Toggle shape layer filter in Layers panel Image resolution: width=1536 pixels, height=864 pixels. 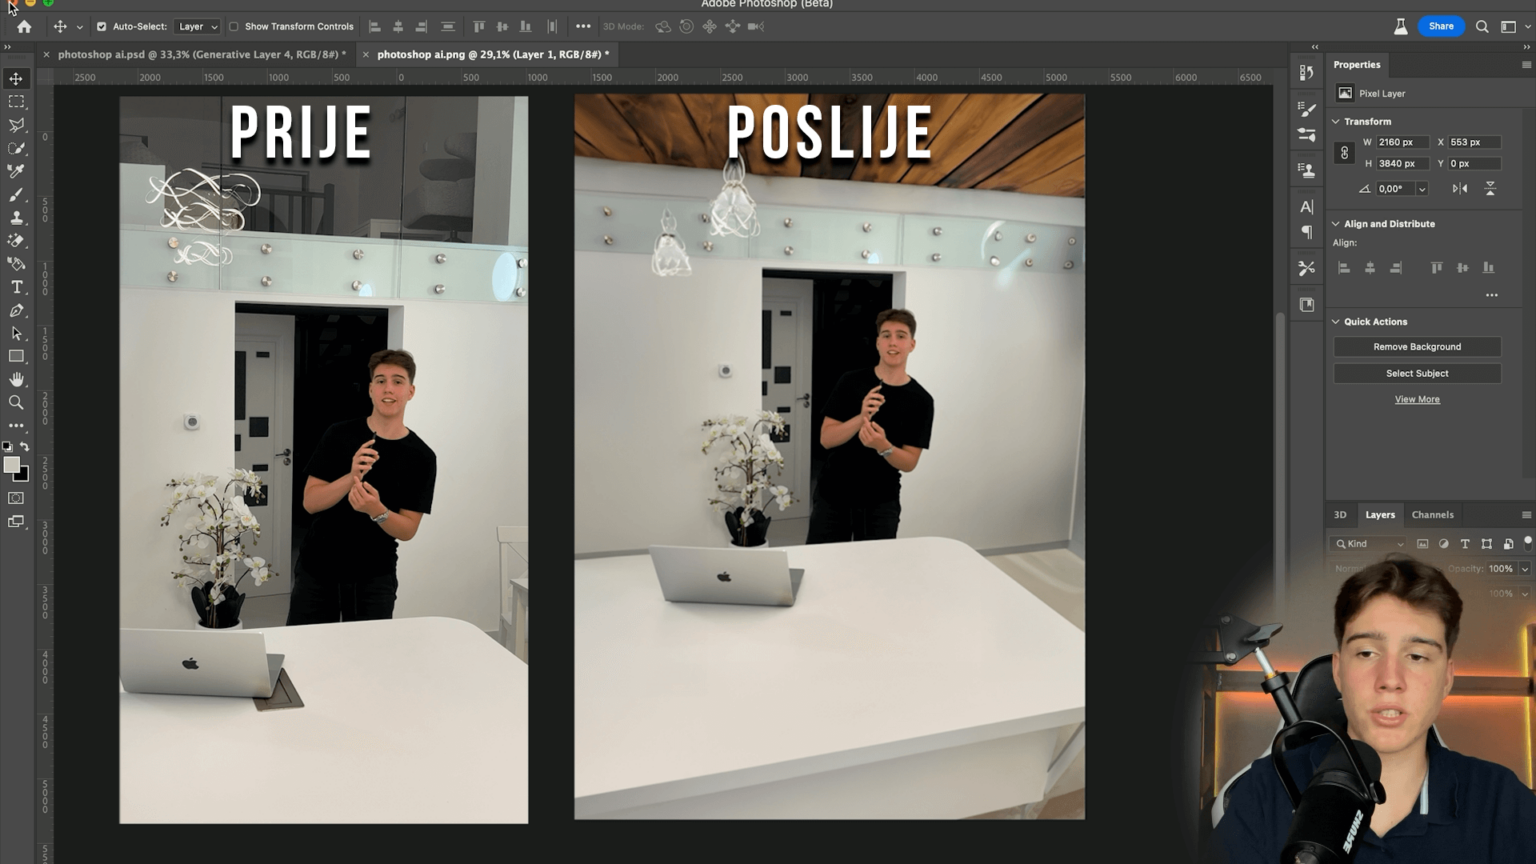click(x=1487, y=544)
